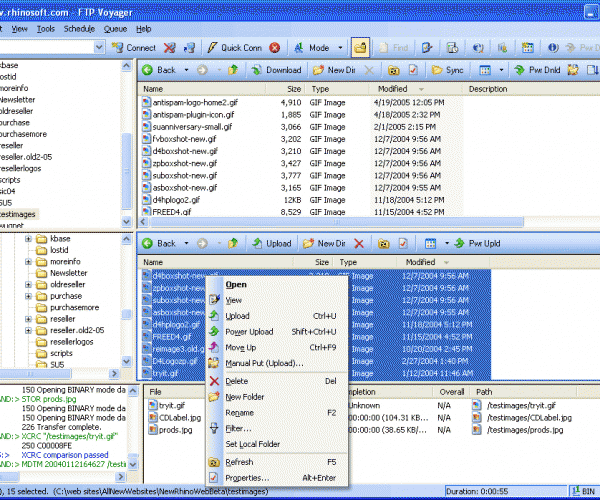Choose Open from the context menu
600x500 pixels.
(277, 284)
